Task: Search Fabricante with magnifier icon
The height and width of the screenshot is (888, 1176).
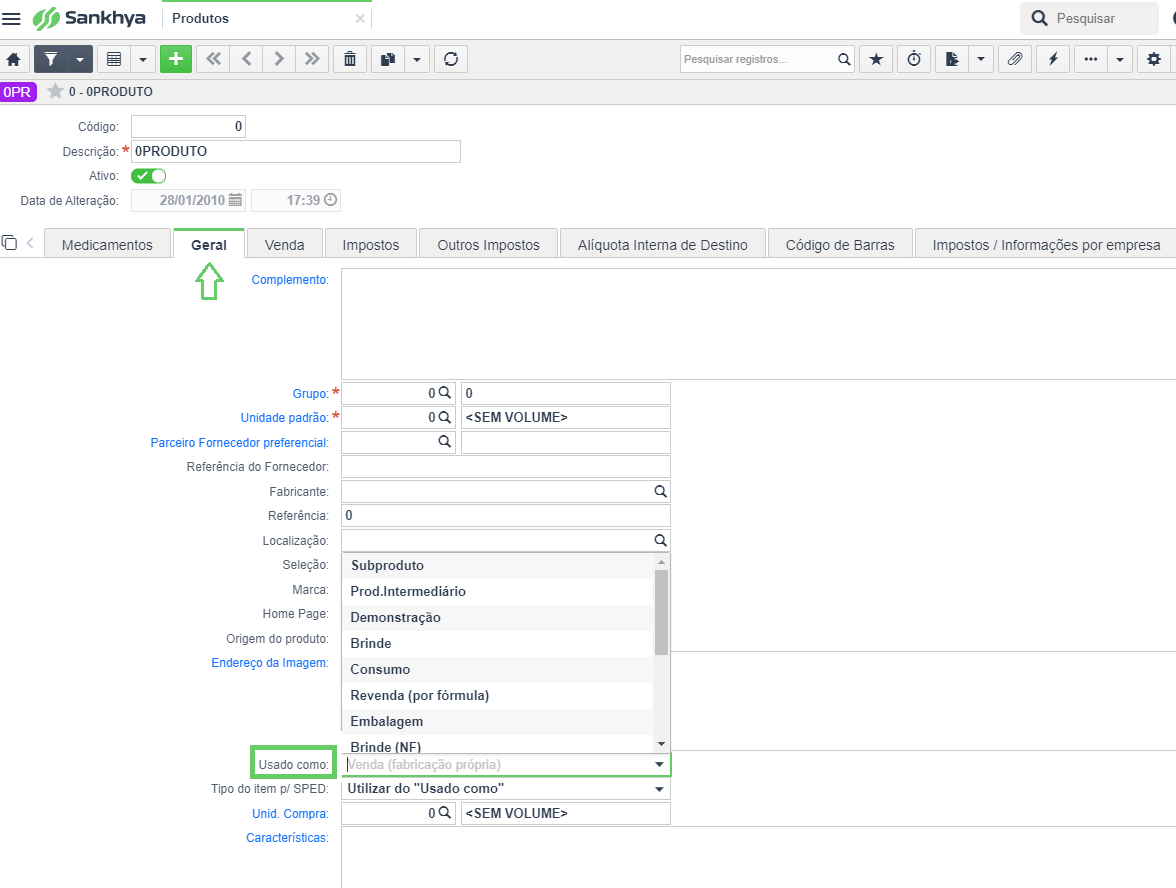Action: click(x=660, y=491)
